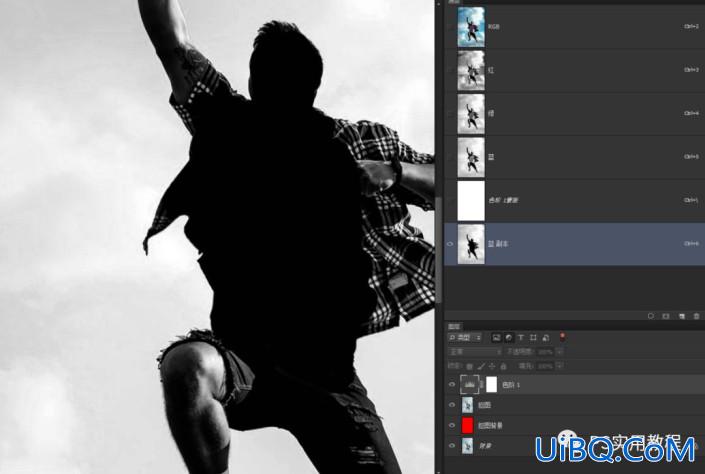The image size is (705, 474).
Task: Levels adjustment icon on 色阶 1 layer
Action: pos(469,385)
